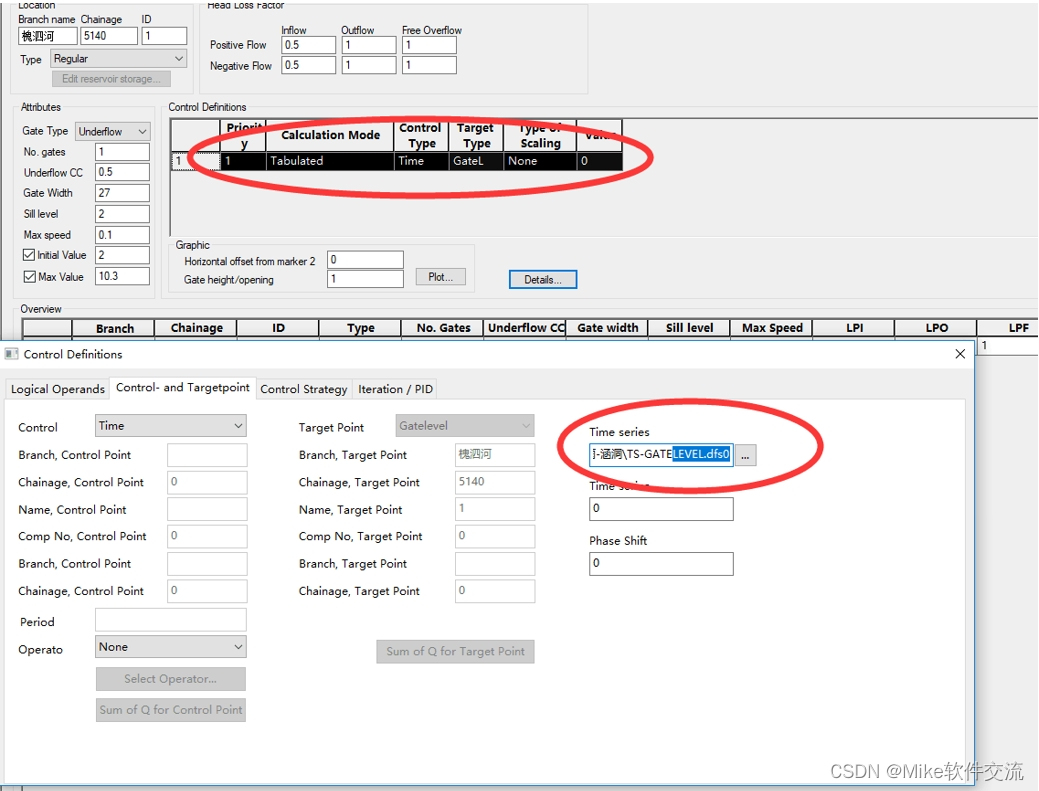Switch to Control- and Targetpoint tab
The width and height of the screenshot is (1039, 791).
(x=182, y=388)
